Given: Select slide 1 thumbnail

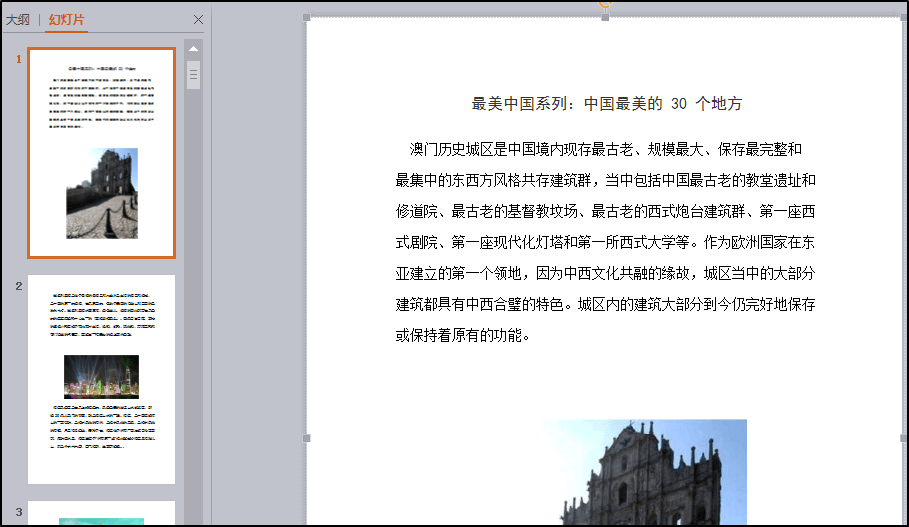Looking at the screenshot, I should pos(101,152).
